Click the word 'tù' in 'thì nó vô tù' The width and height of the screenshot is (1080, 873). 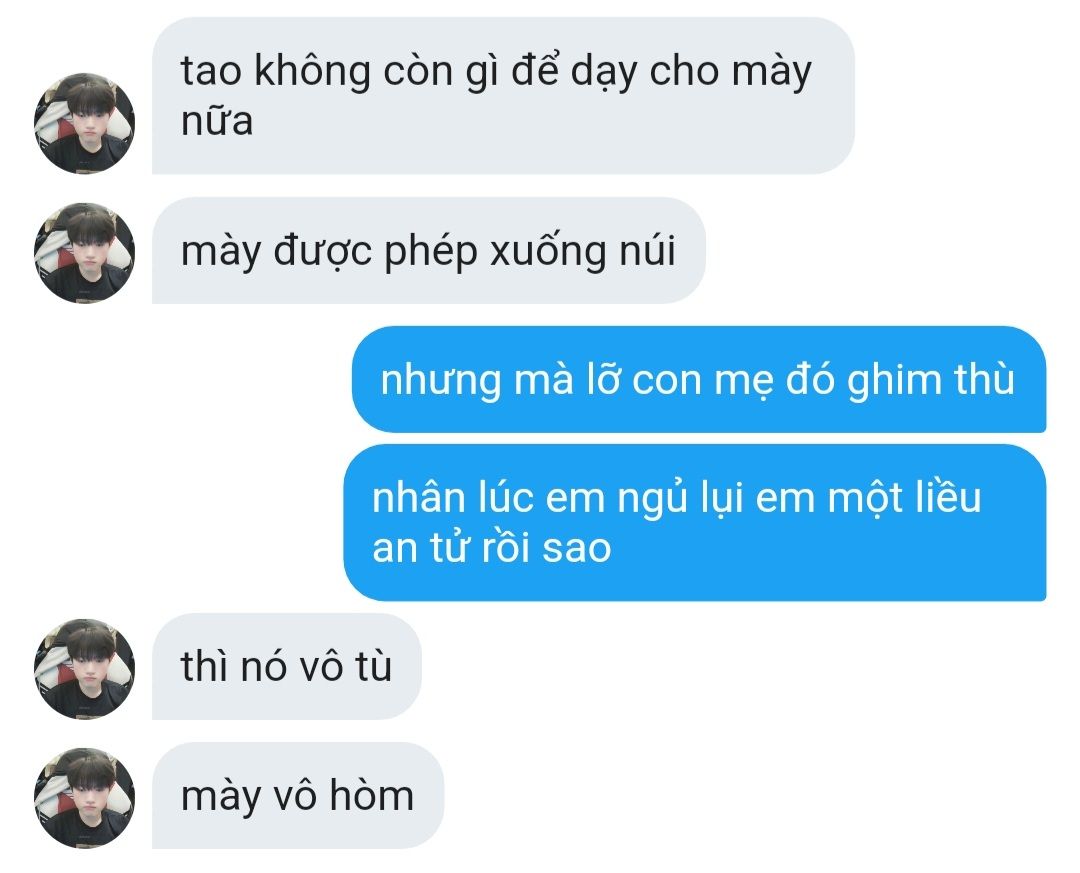(x=373, y=666)
